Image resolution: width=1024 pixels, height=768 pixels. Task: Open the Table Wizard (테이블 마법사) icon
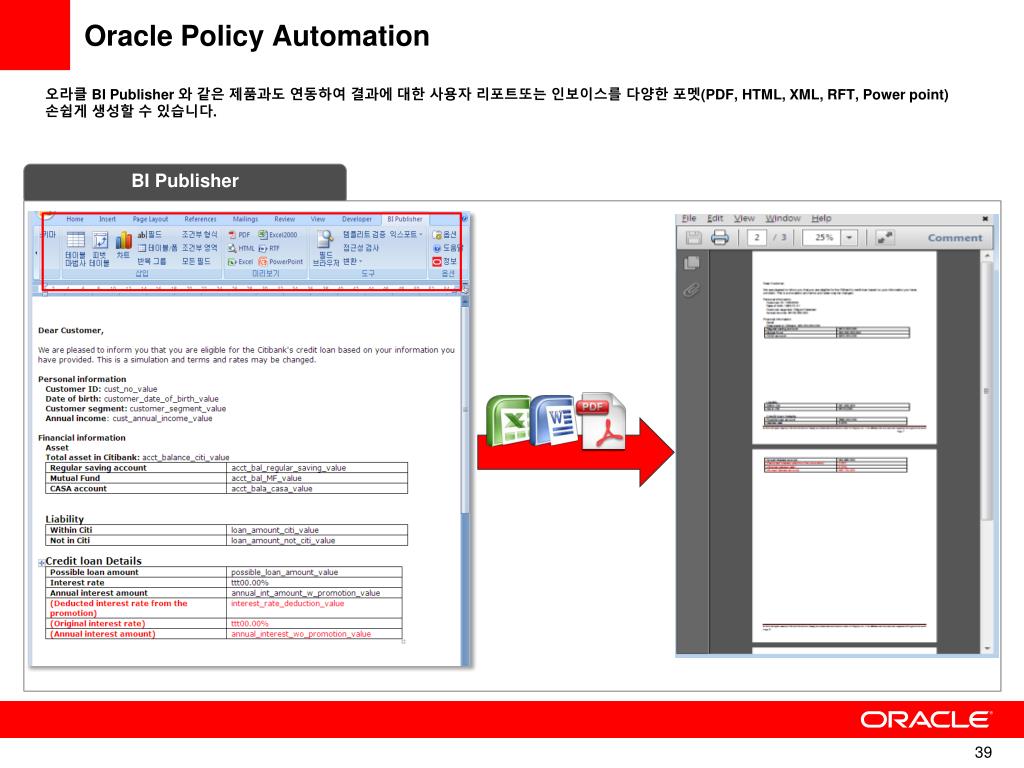click(75, 248)
